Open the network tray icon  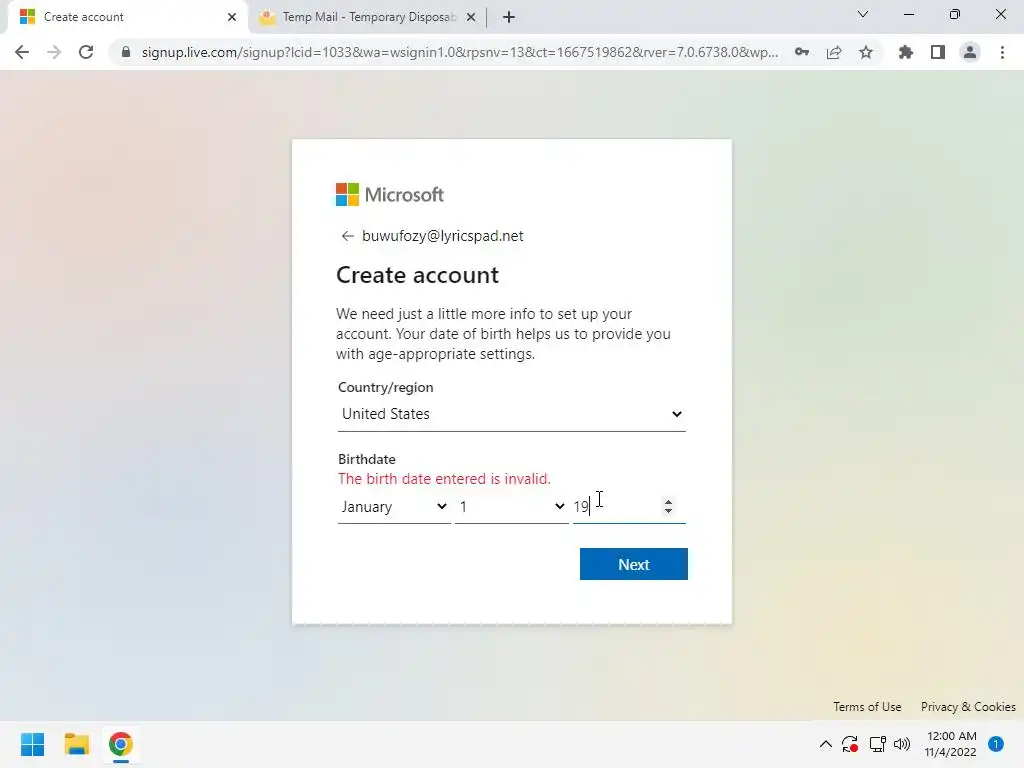tap(877, 744)
